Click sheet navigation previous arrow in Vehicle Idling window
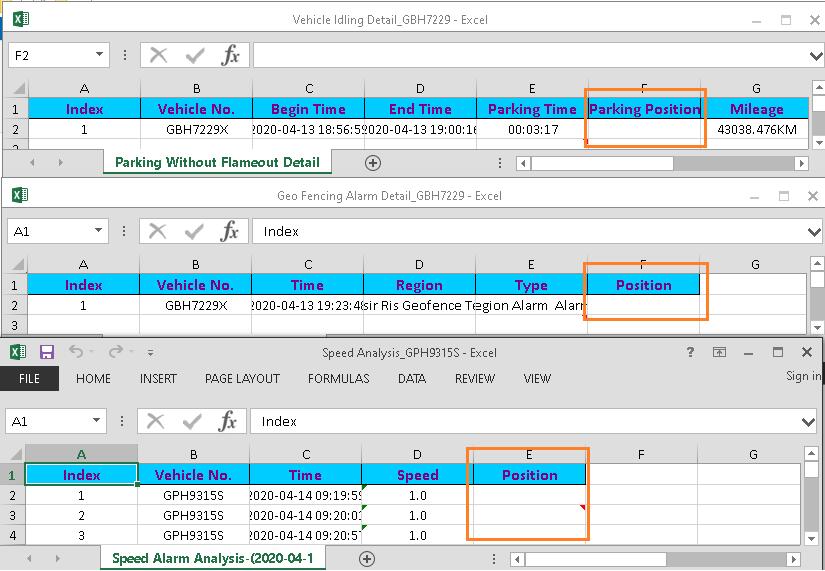Screen dimensions: 825x571 point(33,163)
